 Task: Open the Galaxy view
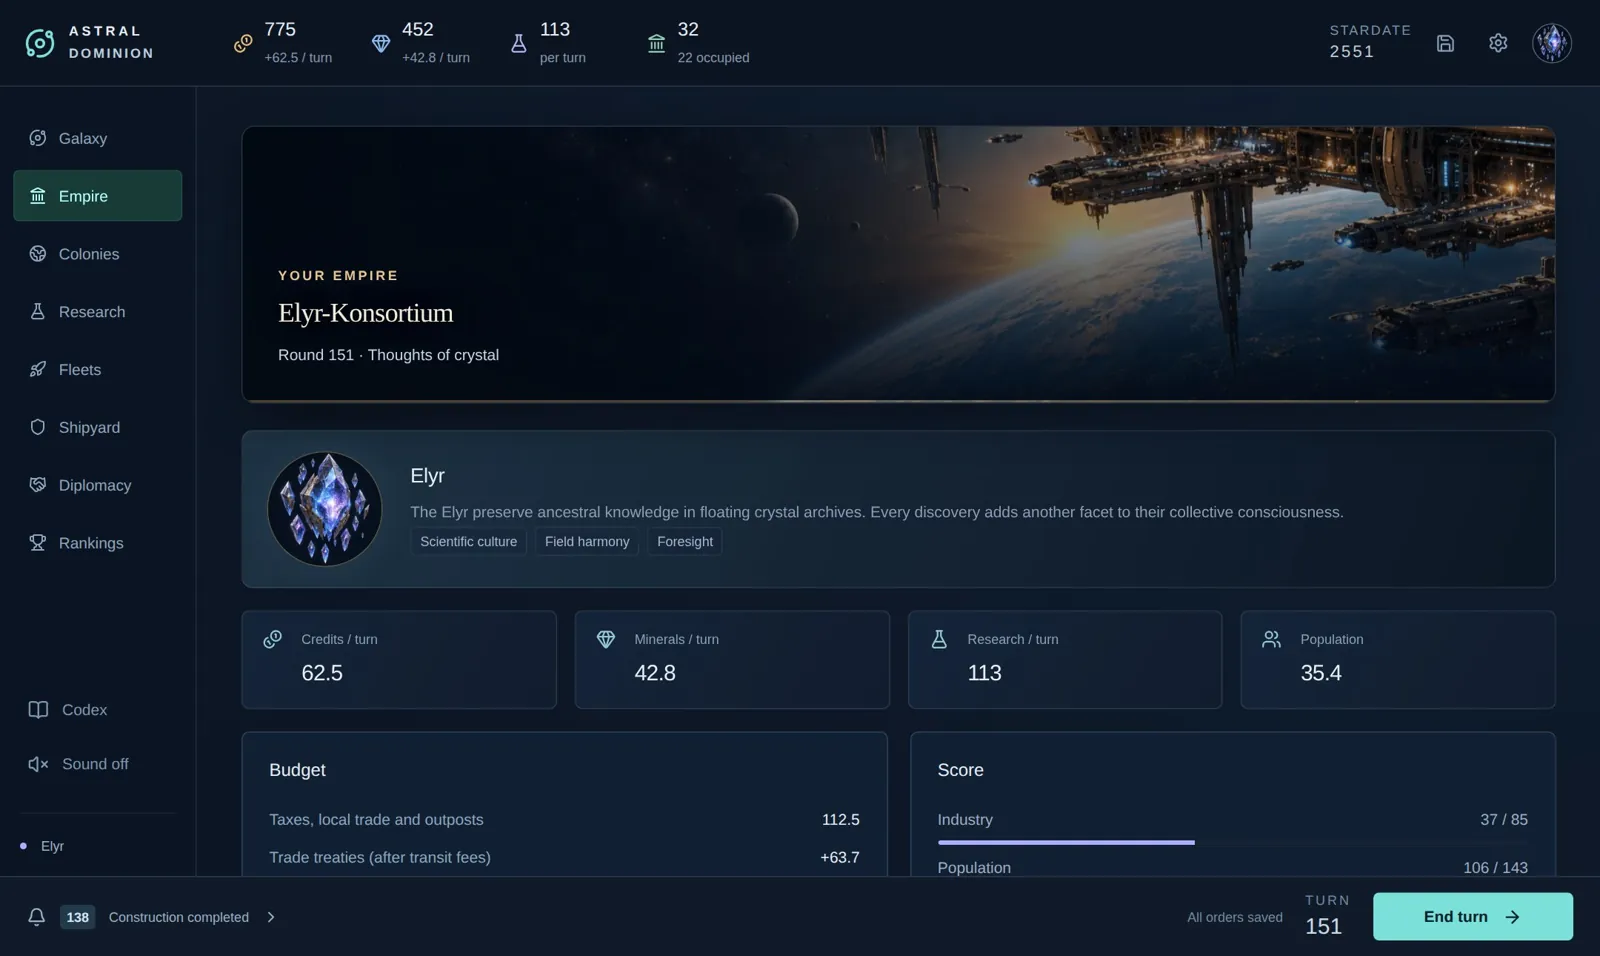coord(97,138)
